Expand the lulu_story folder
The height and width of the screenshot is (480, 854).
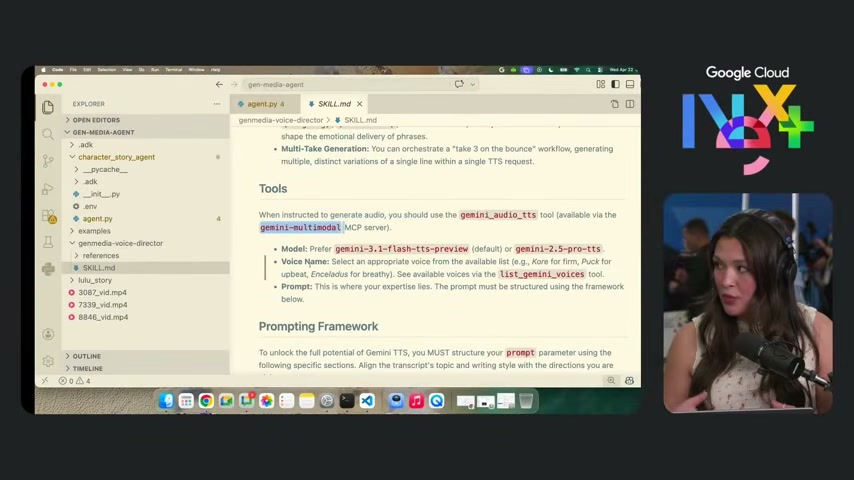click(x=95, y=280)
